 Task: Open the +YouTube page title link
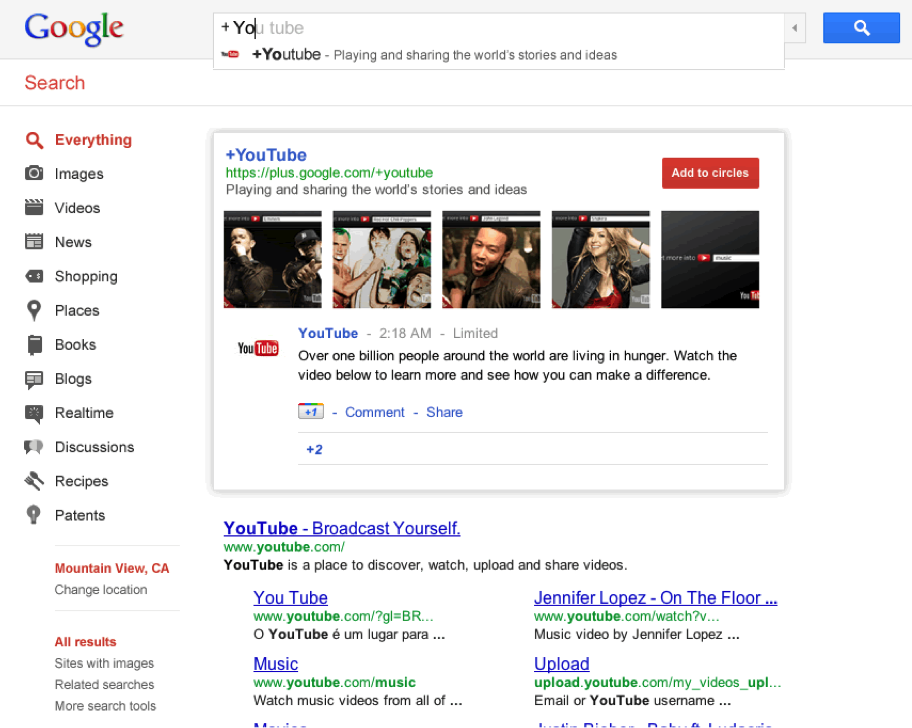266,155
